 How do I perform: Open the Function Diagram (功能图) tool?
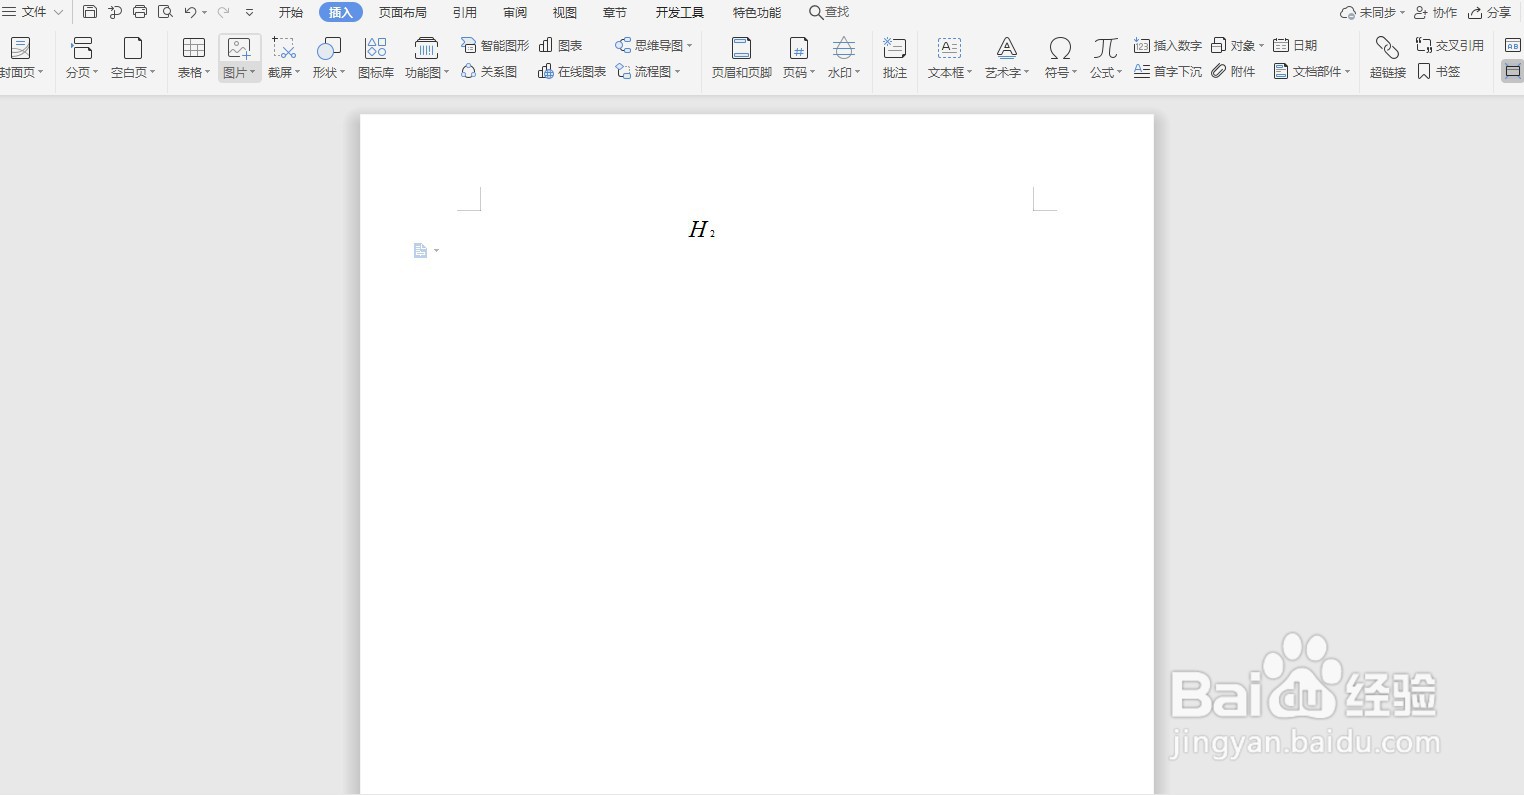(x=427, y=58)
